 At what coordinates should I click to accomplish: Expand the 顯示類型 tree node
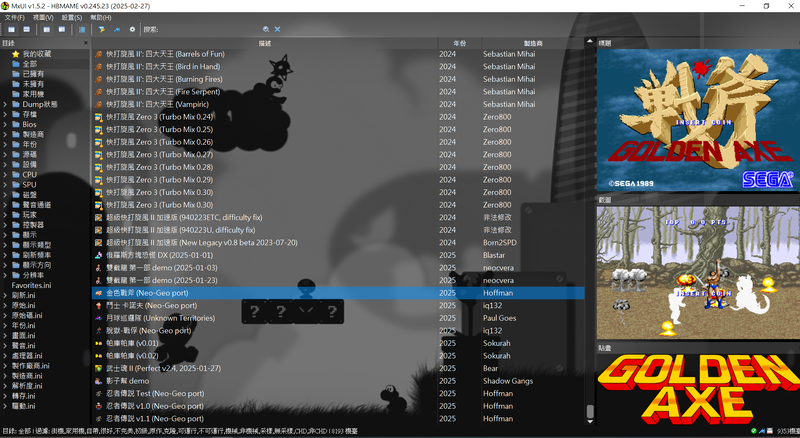click(5, 245)
